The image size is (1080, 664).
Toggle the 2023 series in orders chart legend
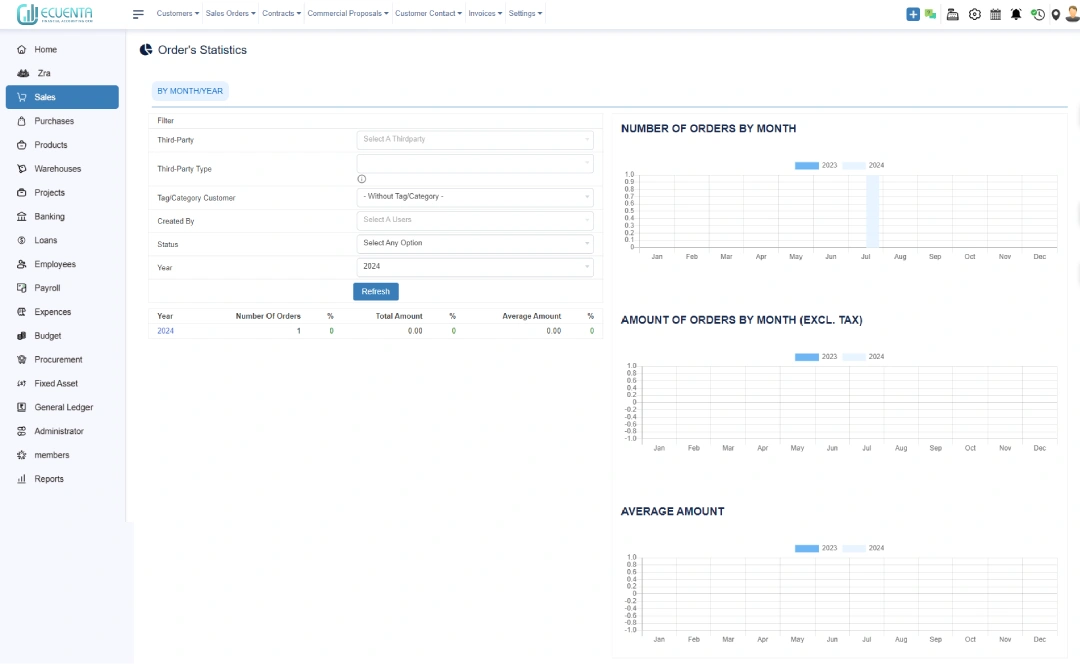coord(816,165)
